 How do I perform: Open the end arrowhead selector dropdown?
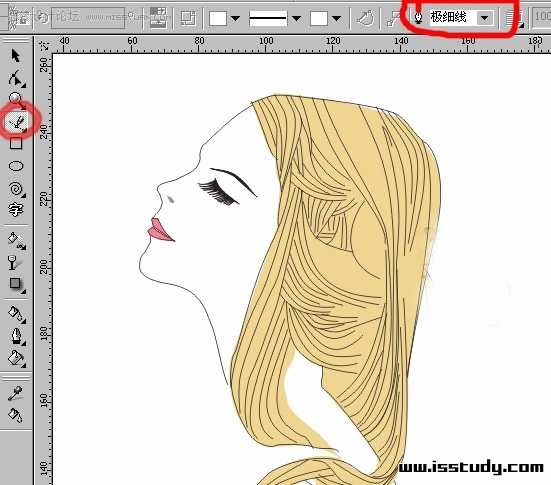tap(337, 18)
